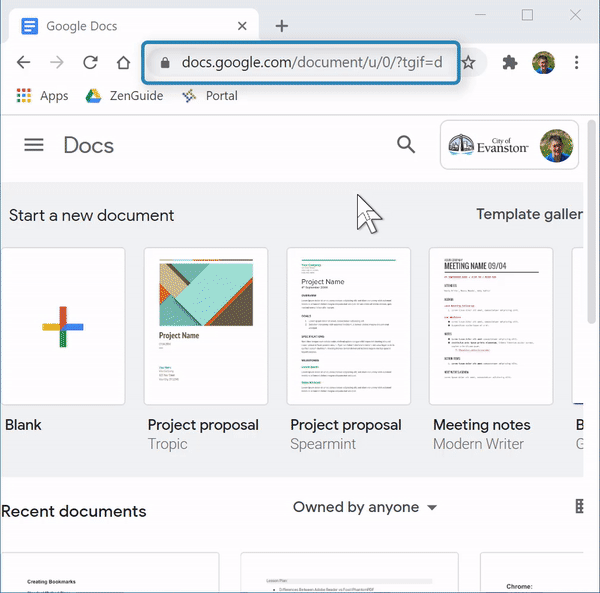Click the Google Docs favicon on tab
This screenshot has height=593, width=600.
(x=29, y=26)
